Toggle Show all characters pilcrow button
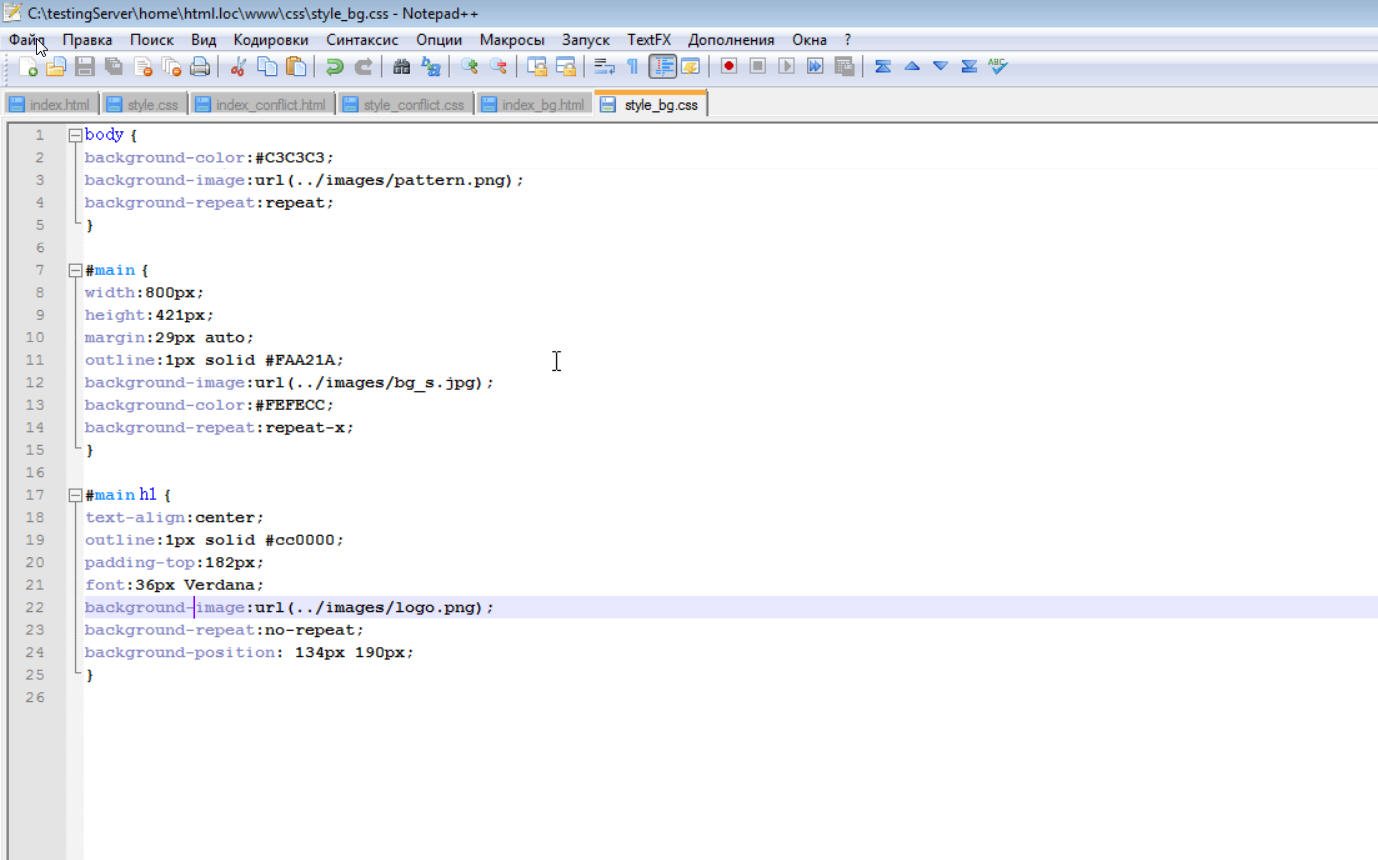Image resolution: width=1378 pixels, height=860 pixels. point(632,67)
